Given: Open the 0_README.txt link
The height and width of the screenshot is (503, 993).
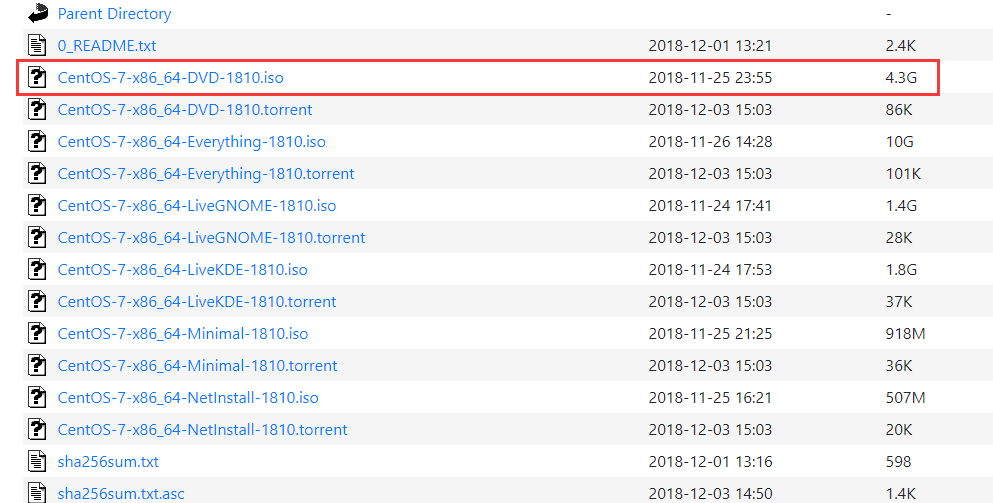Looking at the screenshot, I should point(107,46).
